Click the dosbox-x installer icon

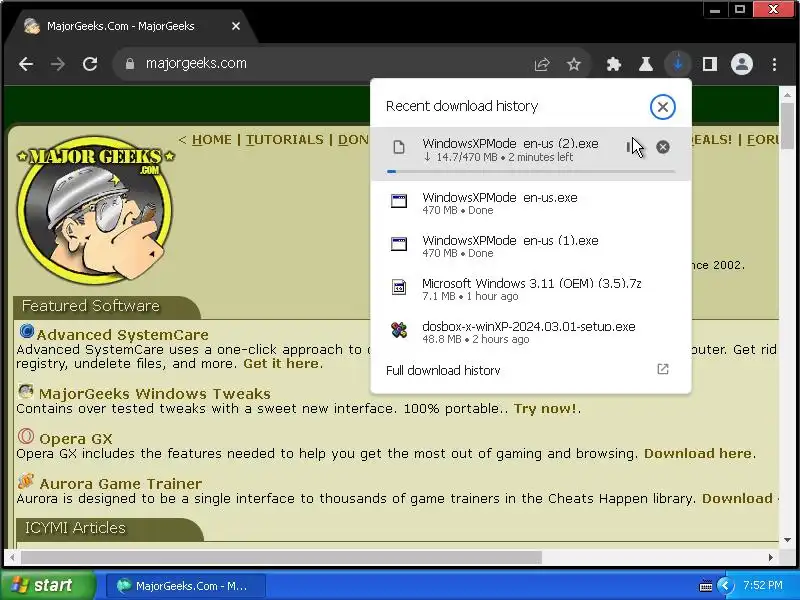[399, 330]
